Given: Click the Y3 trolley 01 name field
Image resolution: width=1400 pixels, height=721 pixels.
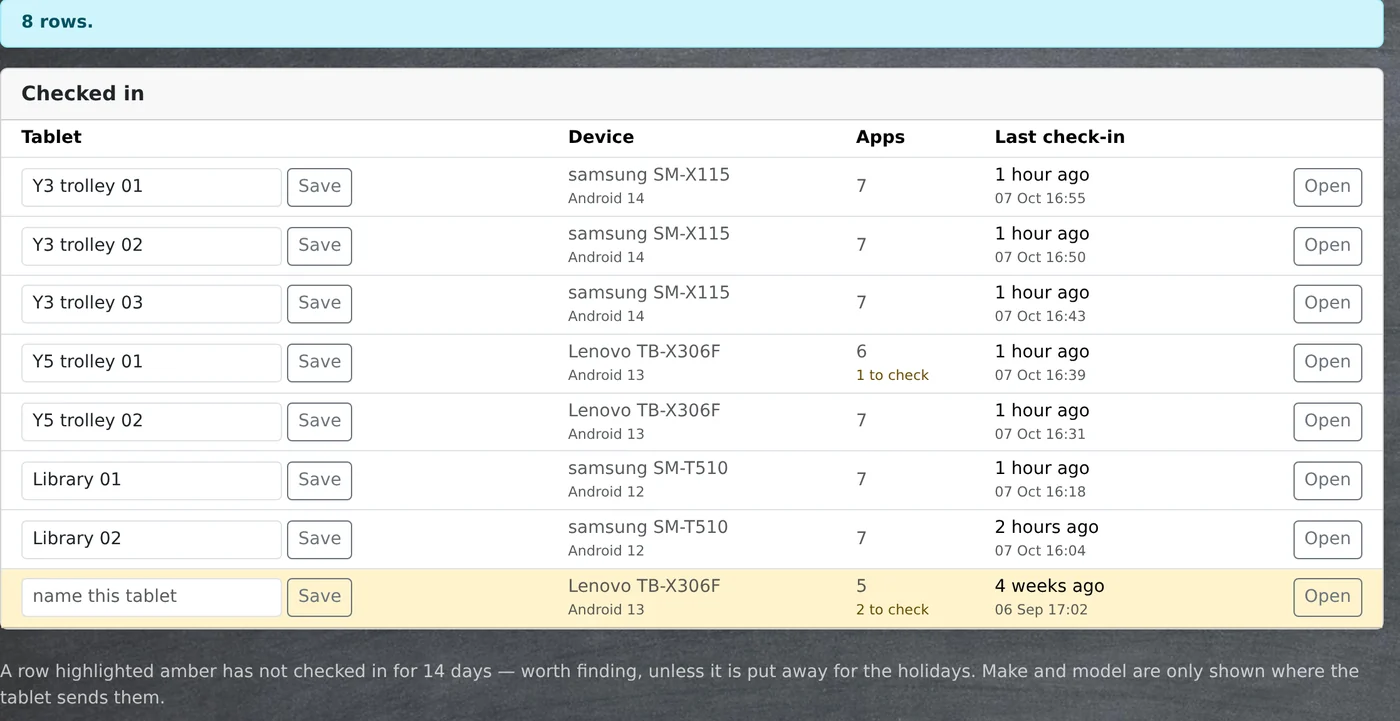Looking at the screenshot, I should click(x=151, y=187).
